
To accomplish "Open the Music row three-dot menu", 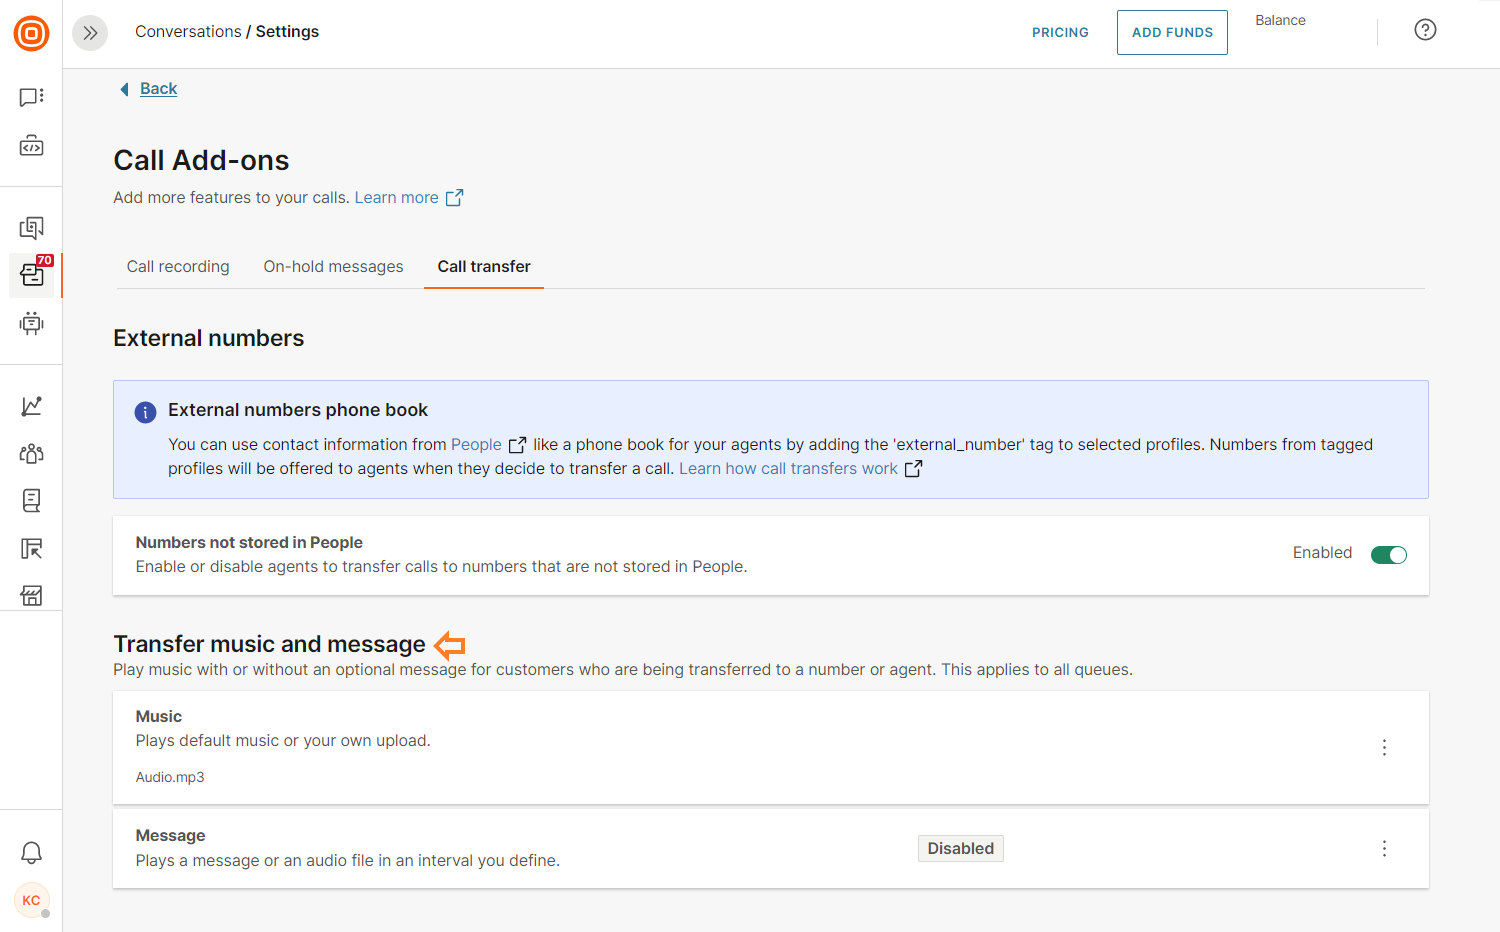I will 1384,748.
